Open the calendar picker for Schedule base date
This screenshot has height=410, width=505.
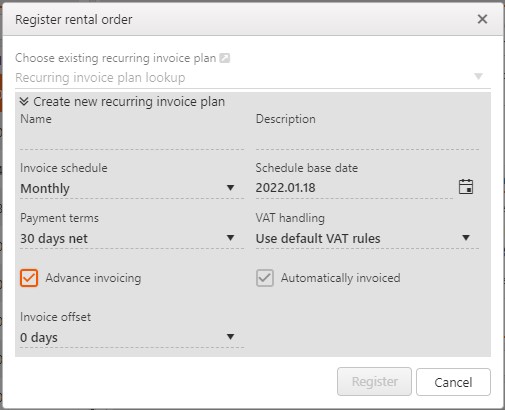coord(466,187)
